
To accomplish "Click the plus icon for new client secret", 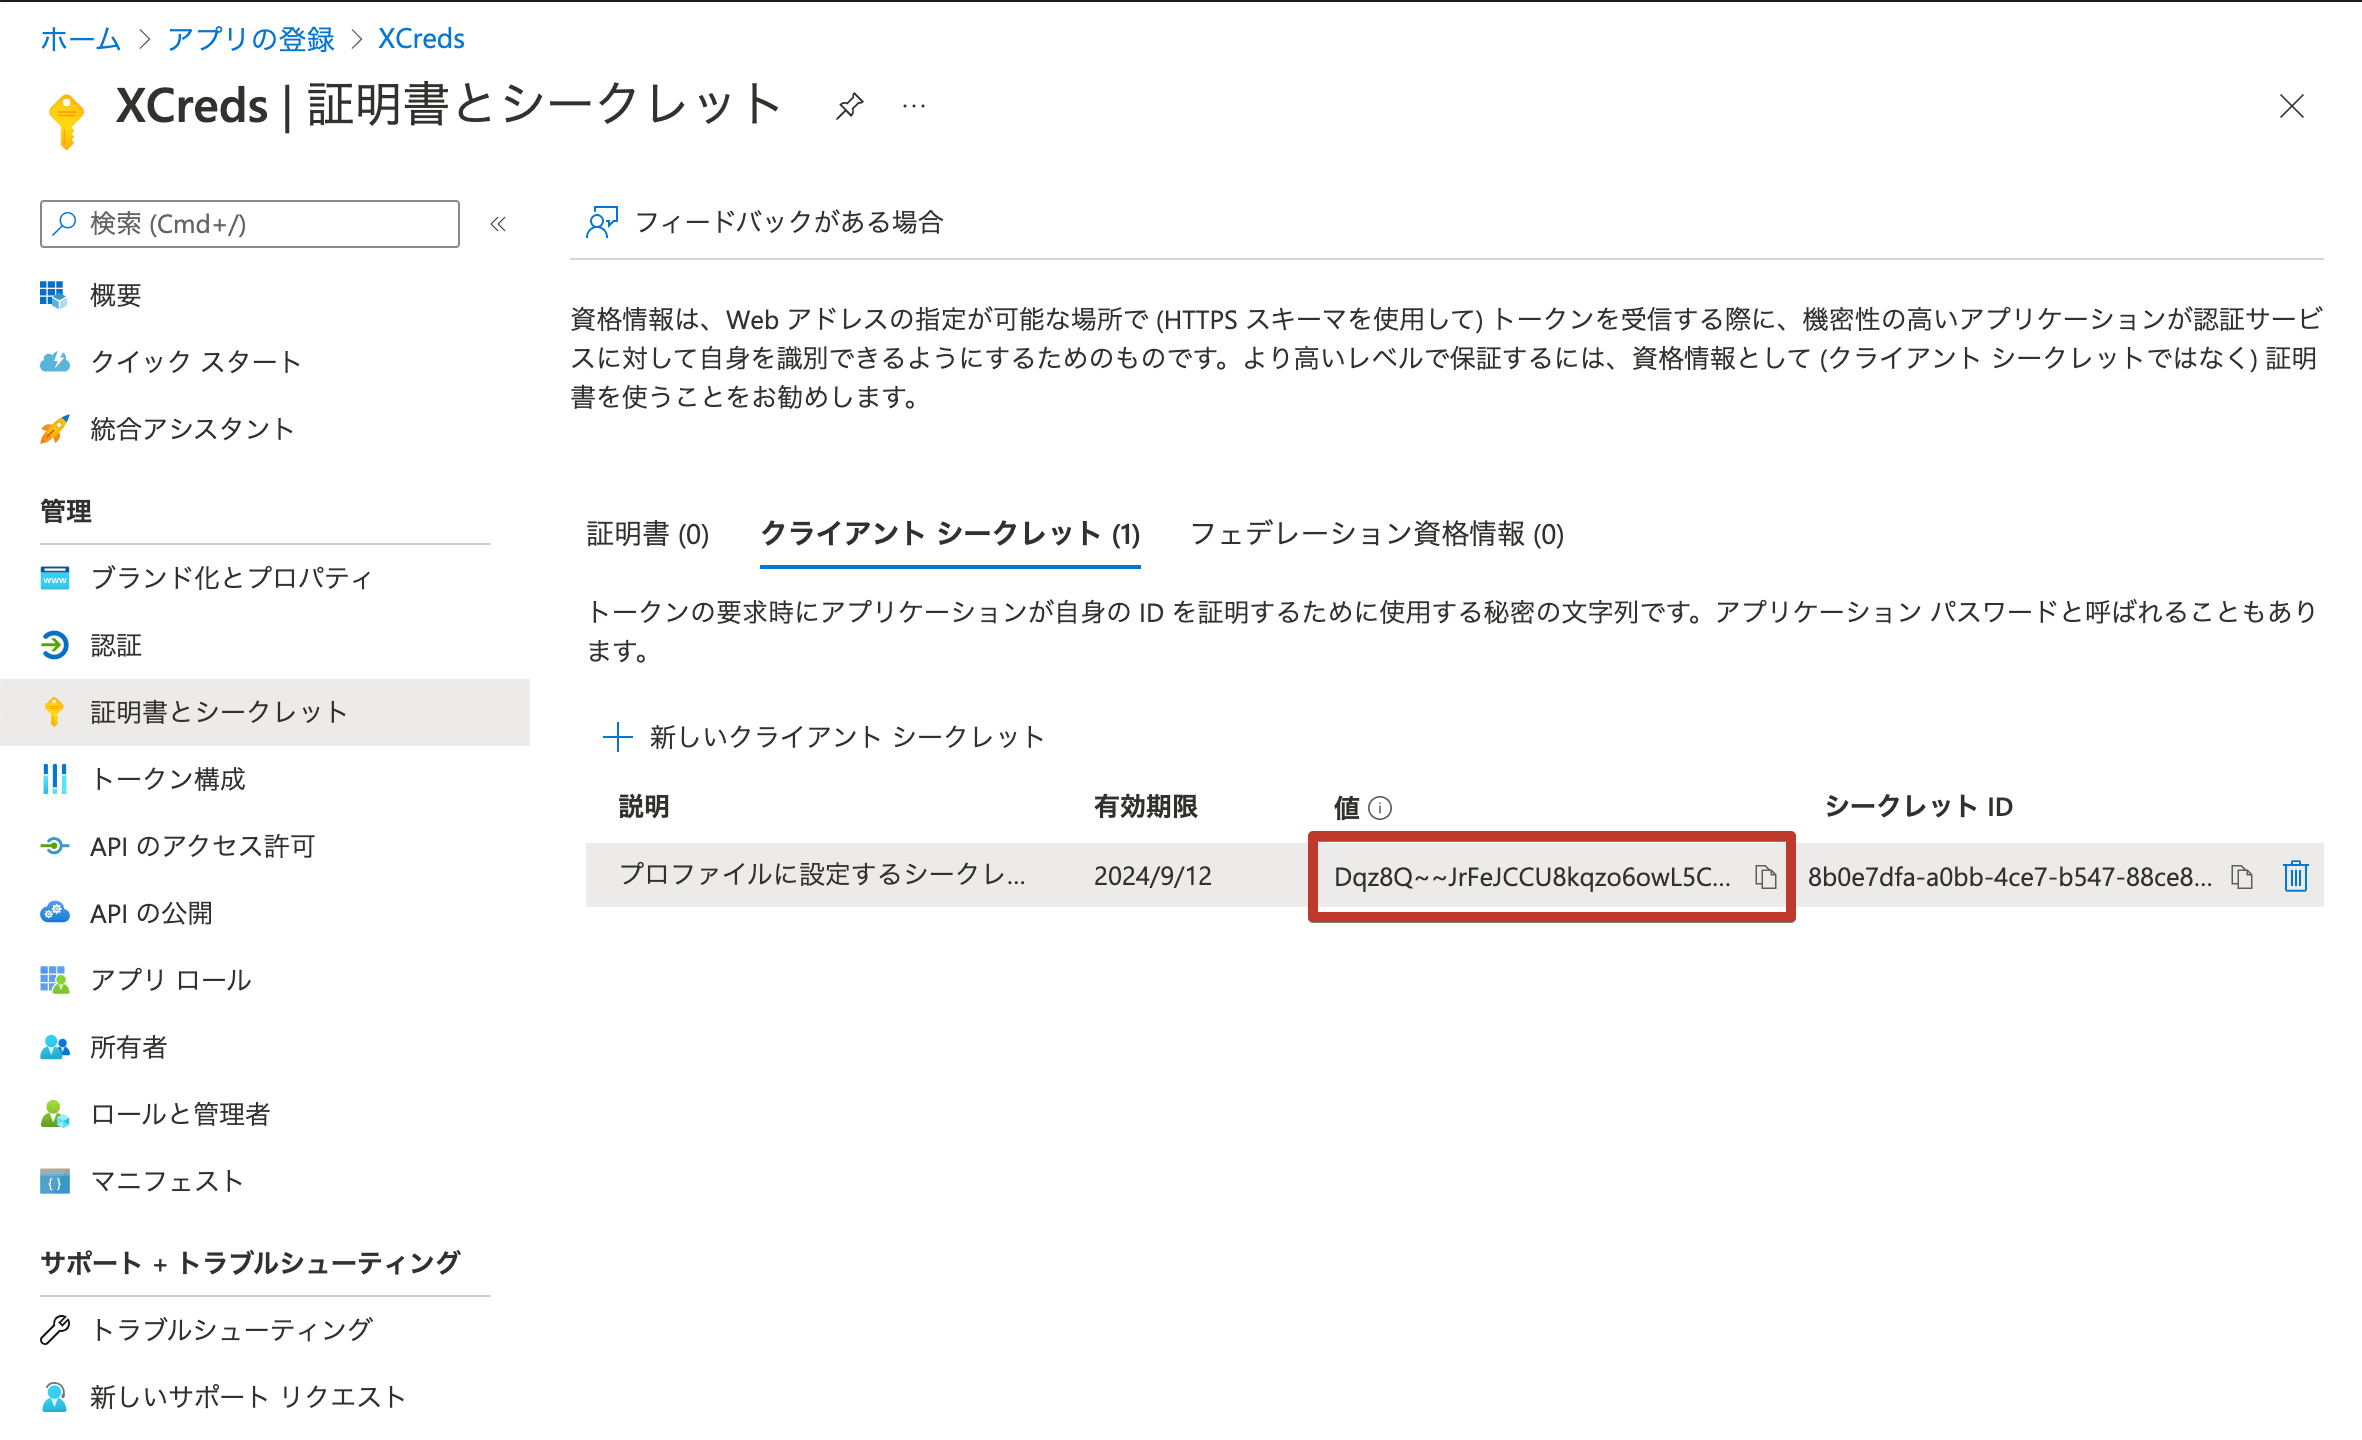I will click(x=618, y=737).
